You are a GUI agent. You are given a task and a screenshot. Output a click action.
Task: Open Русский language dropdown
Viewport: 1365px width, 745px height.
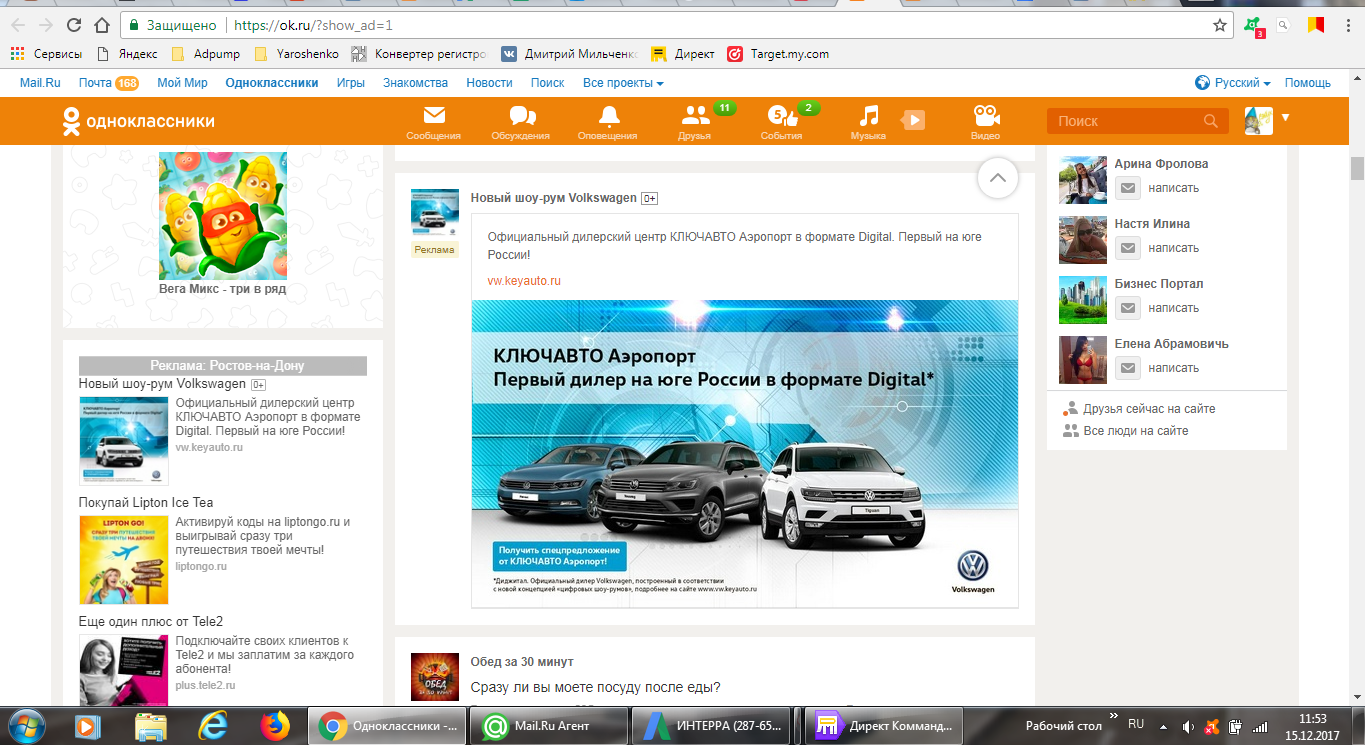tap(1233, 83)
